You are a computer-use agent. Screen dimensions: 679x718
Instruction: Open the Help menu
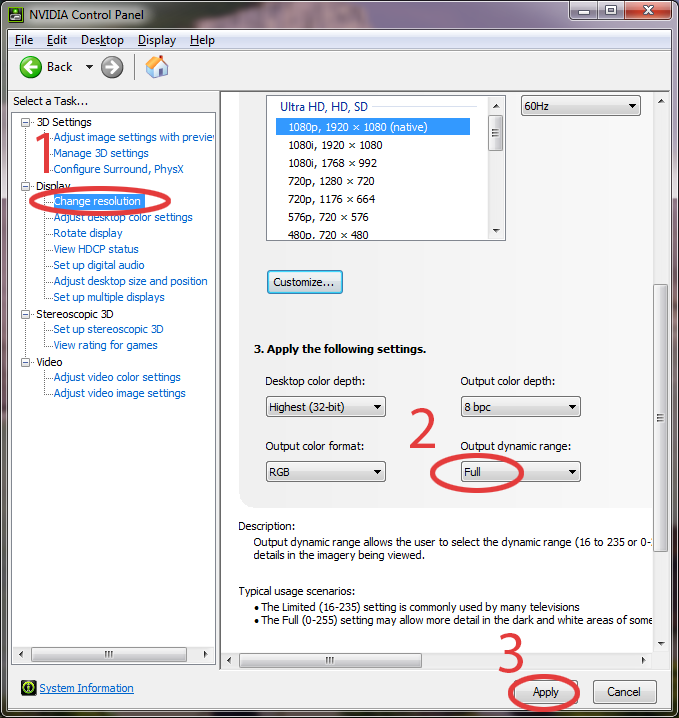coord(202,40)
